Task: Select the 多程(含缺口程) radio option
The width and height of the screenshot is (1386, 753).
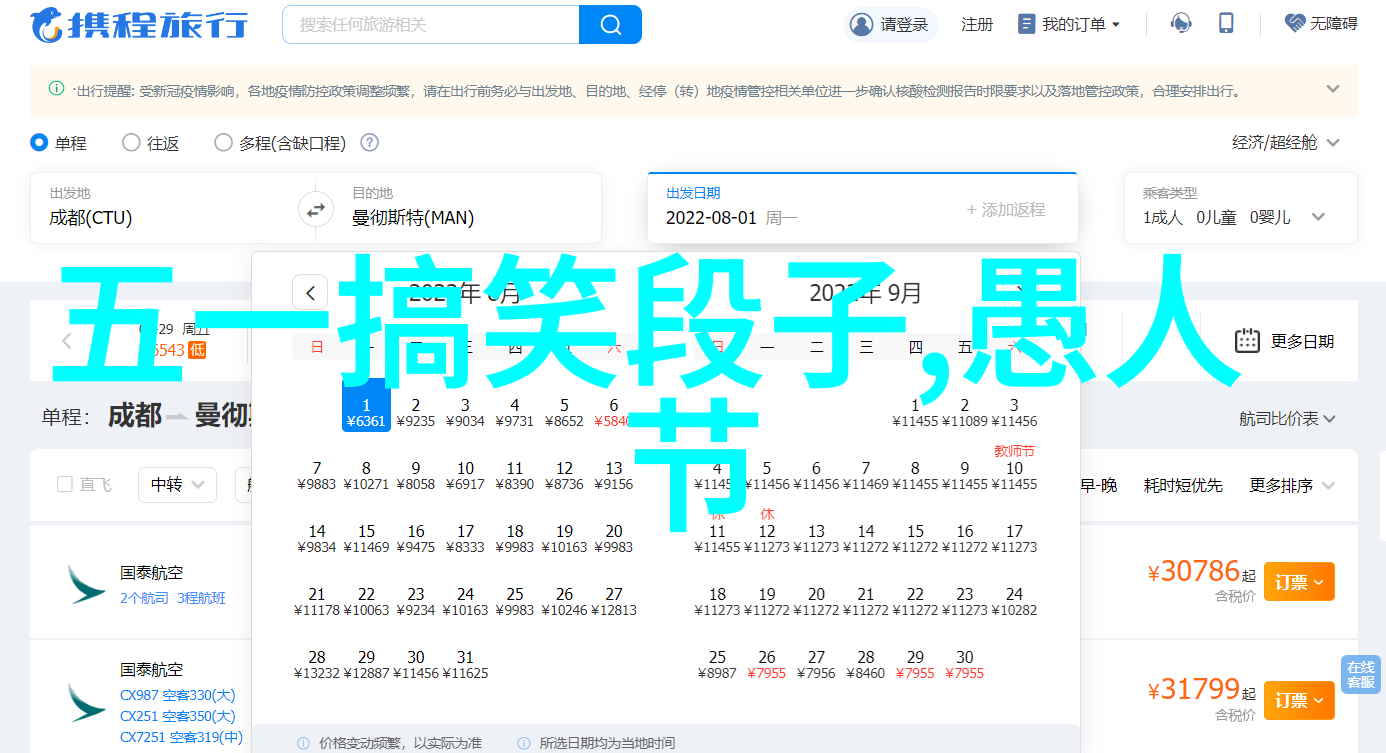Action: click(x=223, y=143)
